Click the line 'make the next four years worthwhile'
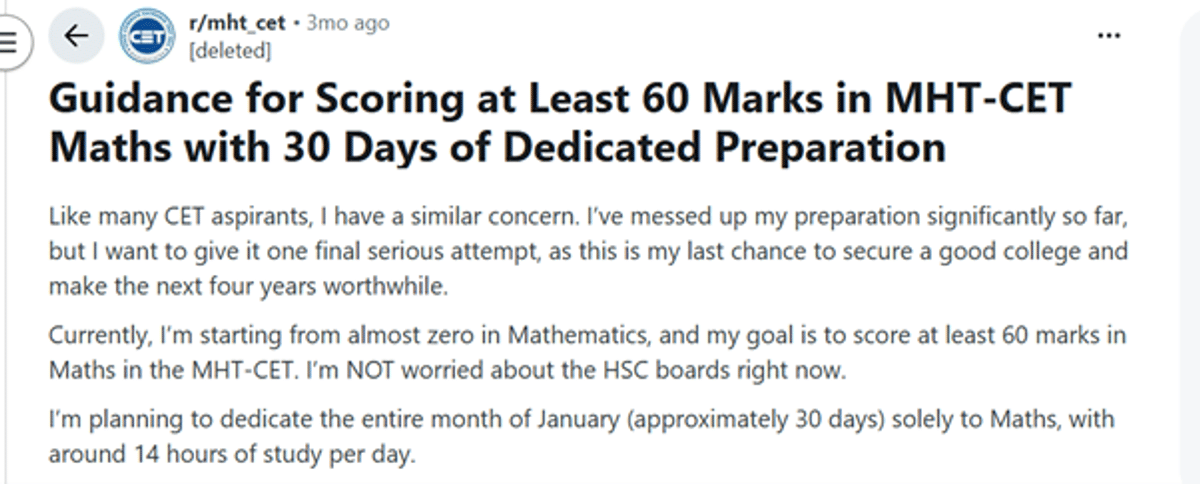 point(250,288)
